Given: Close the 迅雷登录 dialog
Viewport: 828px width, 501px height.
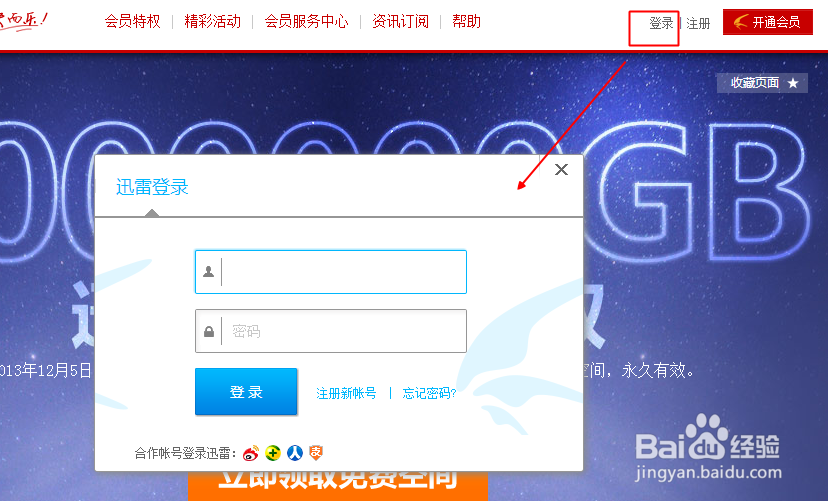Looking at the screenshot, I should point(561,169).
